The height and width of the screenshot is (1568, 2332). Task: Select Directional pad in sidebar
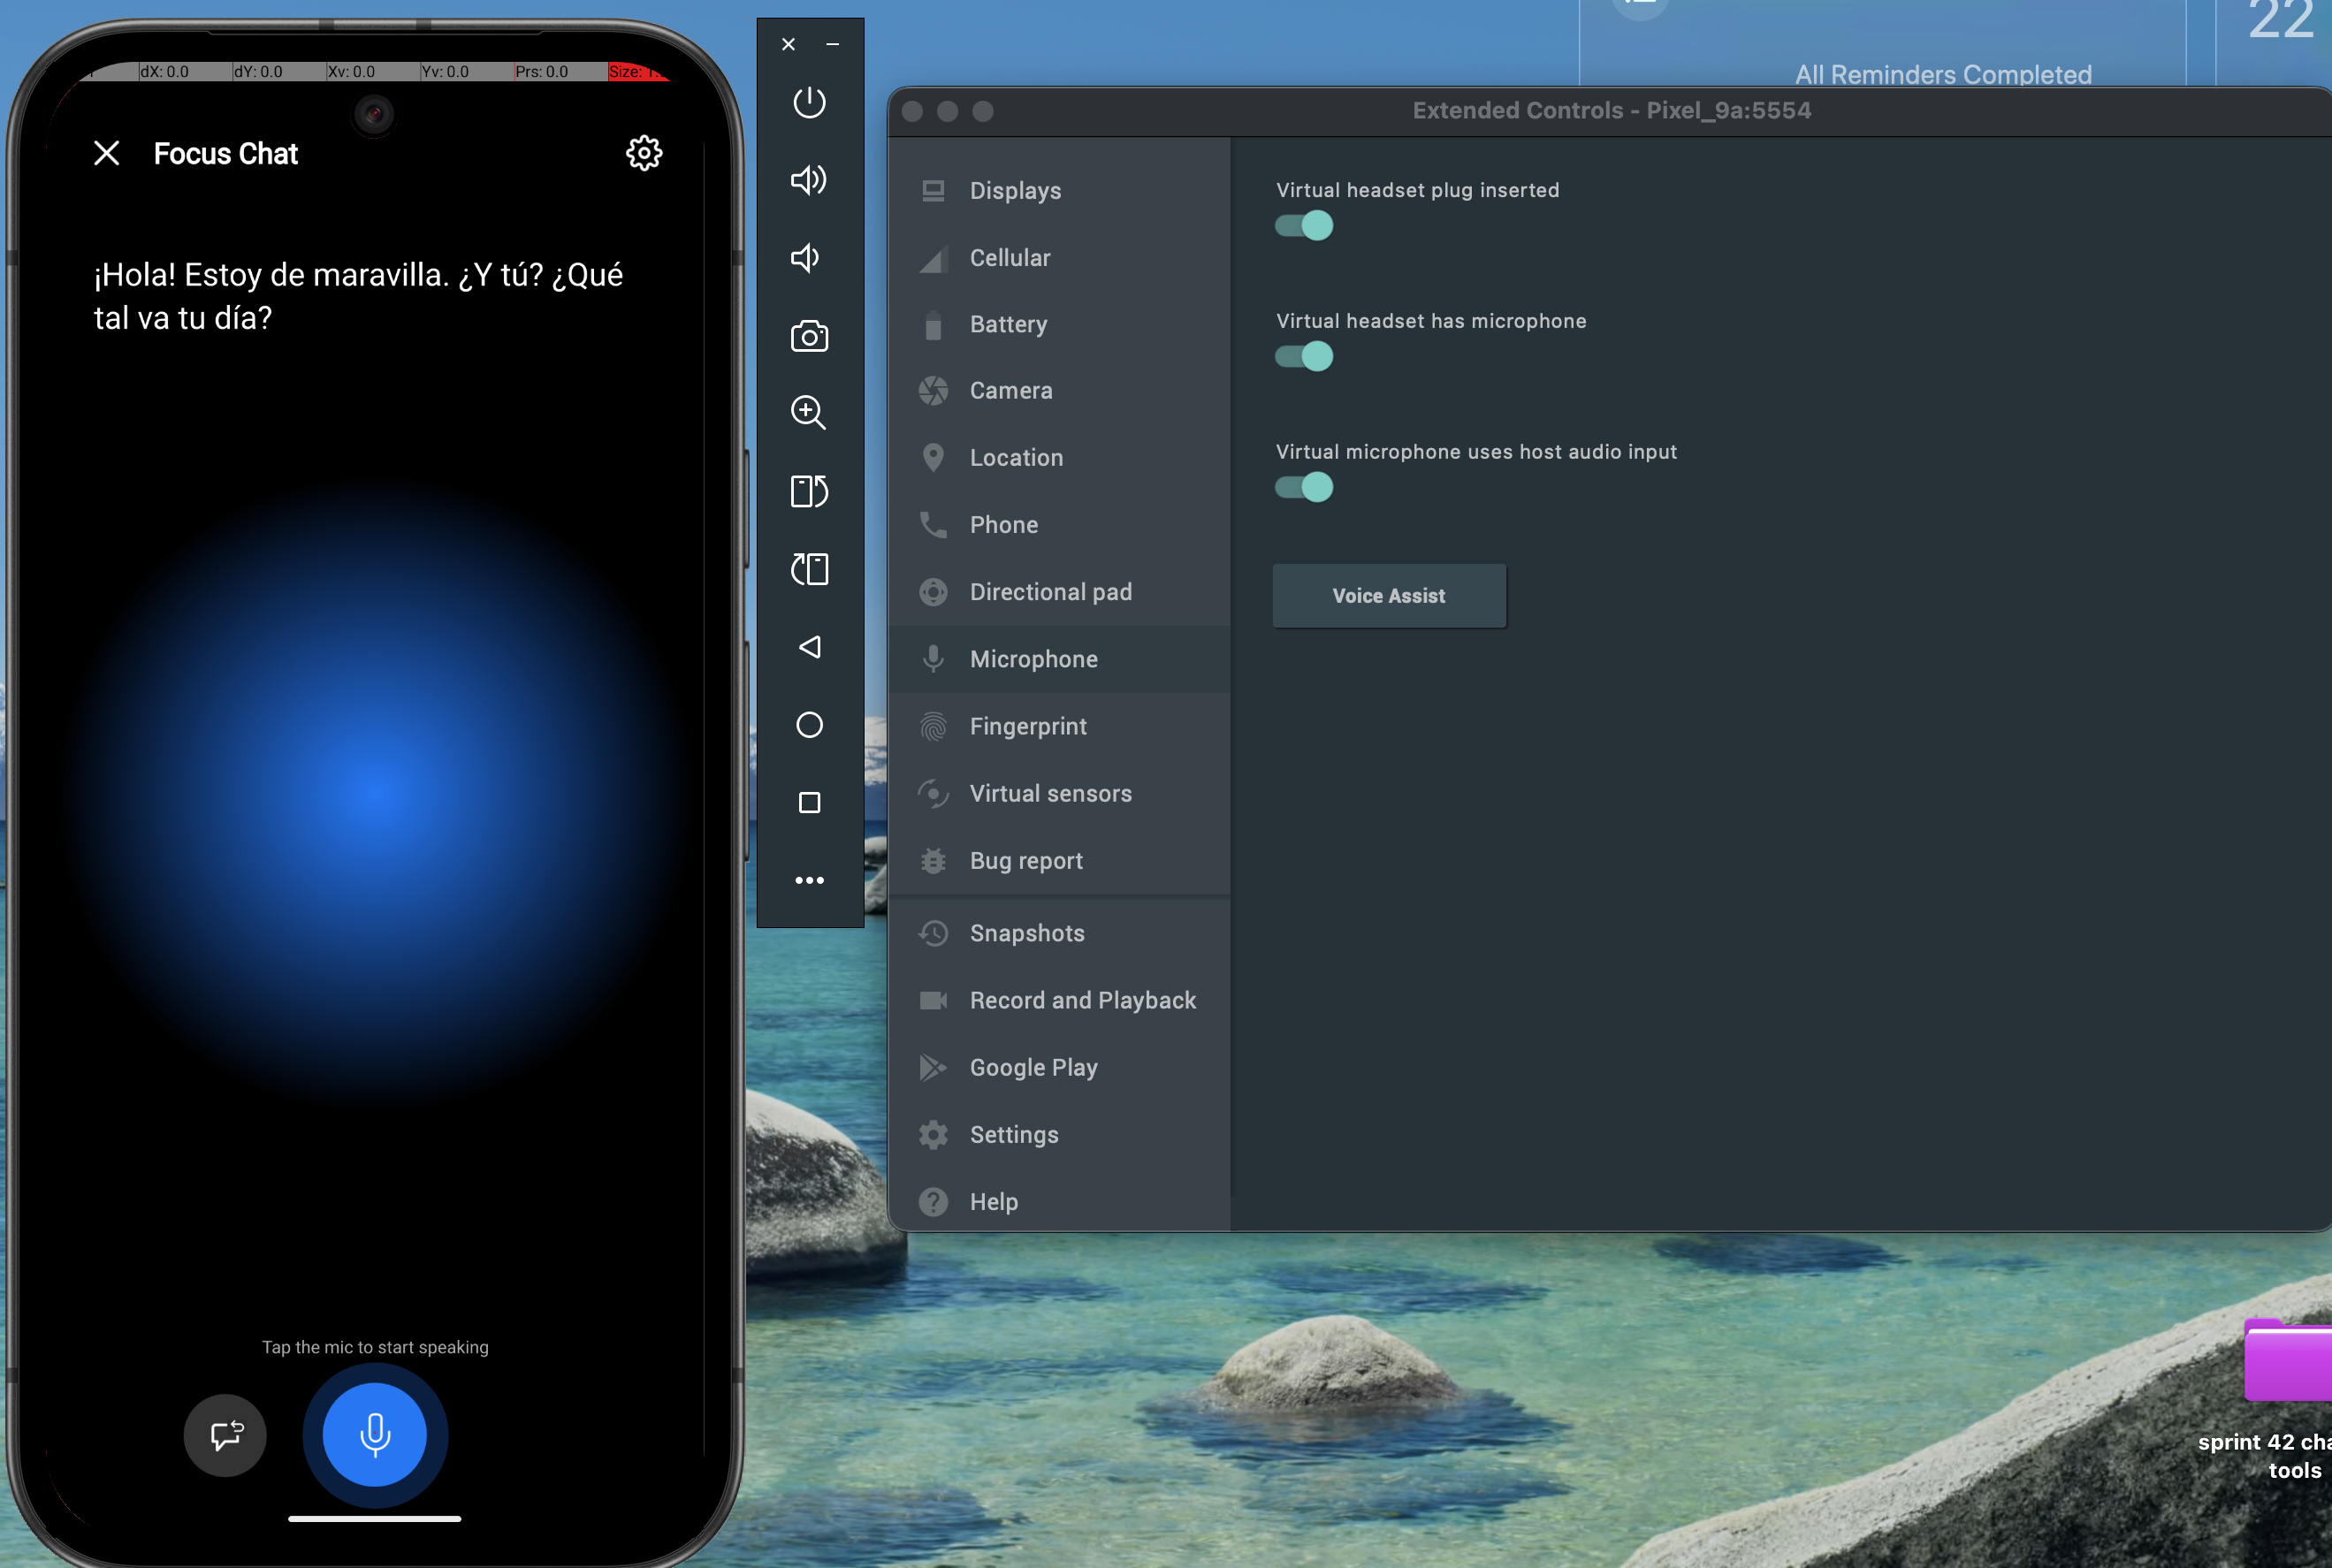(x=1059, y=592)
